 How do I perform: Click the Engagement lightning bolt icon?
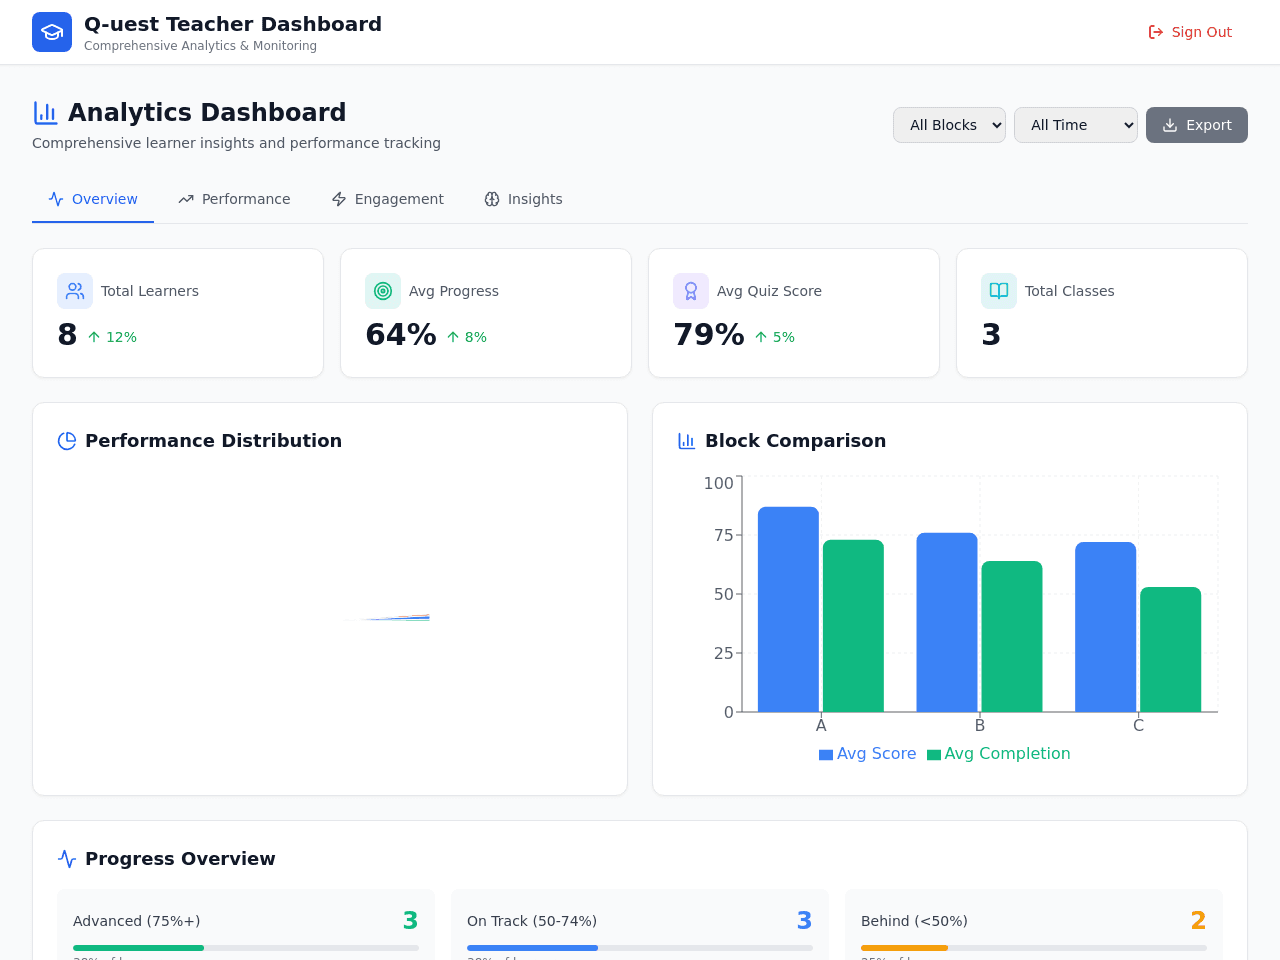pyautogui.click(x=339, y=199)
